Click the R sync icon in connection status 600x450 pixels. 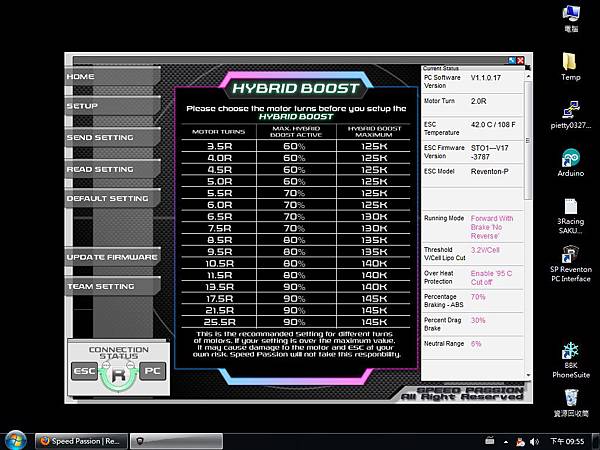pos(119,375)
